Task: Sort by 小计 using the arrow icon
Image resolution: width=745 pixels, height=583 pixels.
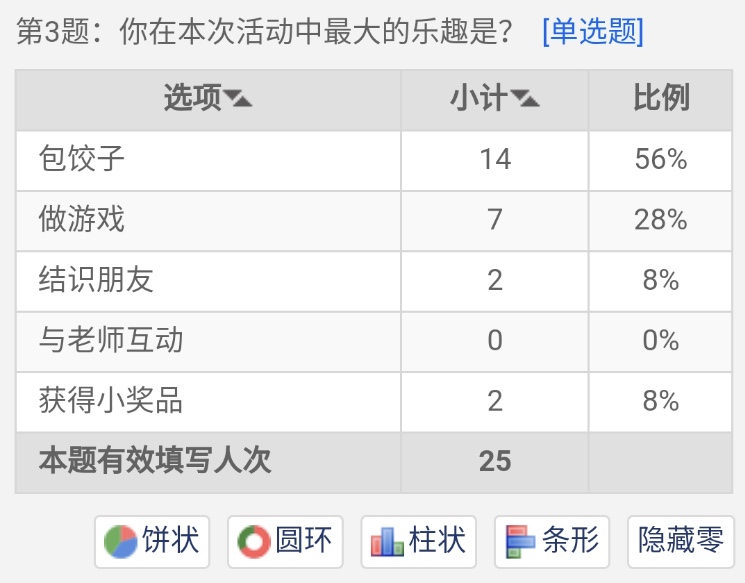Action: point(525,98)
